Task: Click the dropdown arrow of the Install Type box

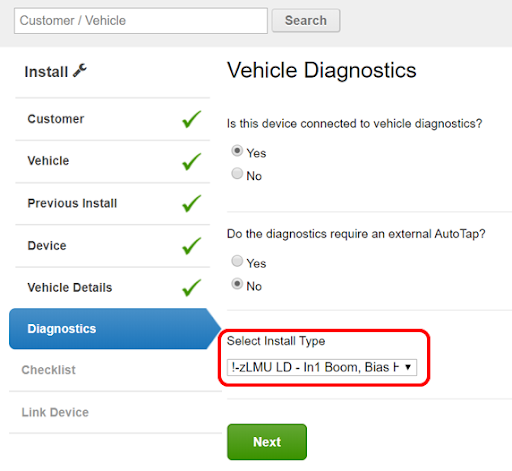Action: coord(408,367)
